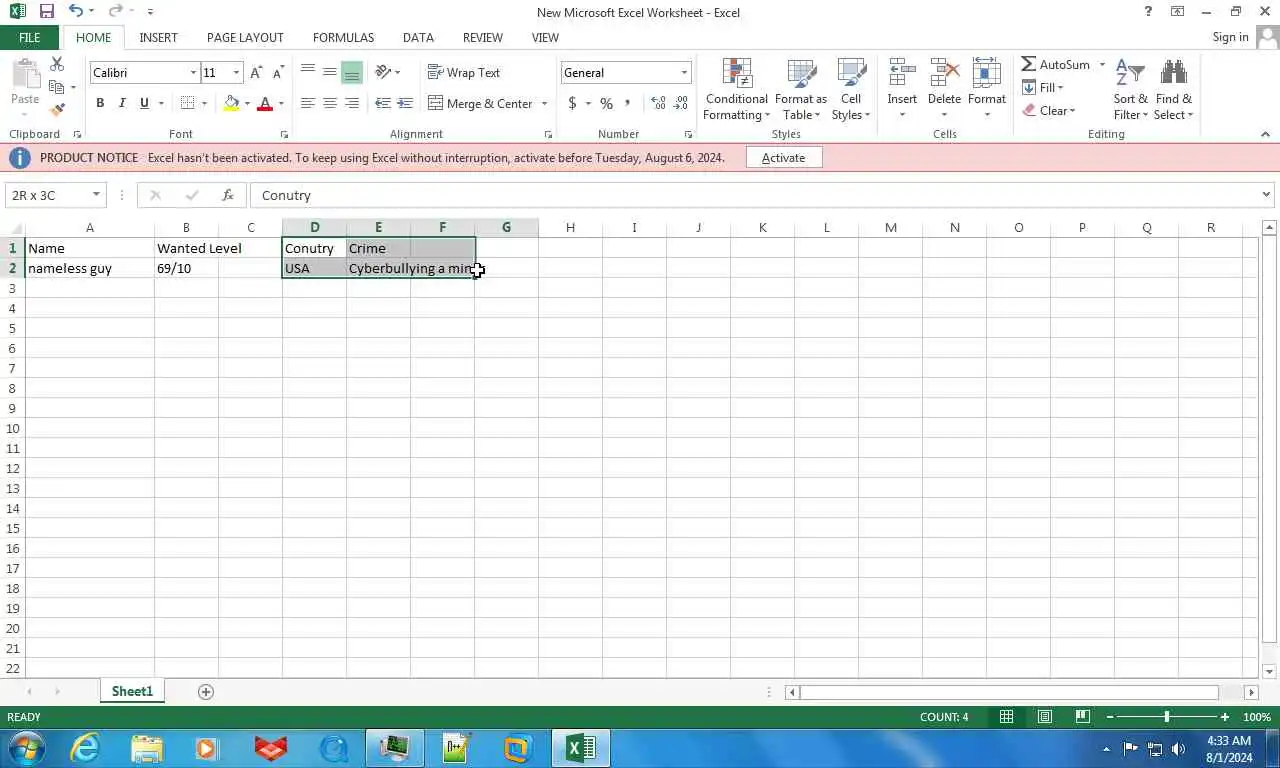Align text to middle of cell

coord(329,72)
